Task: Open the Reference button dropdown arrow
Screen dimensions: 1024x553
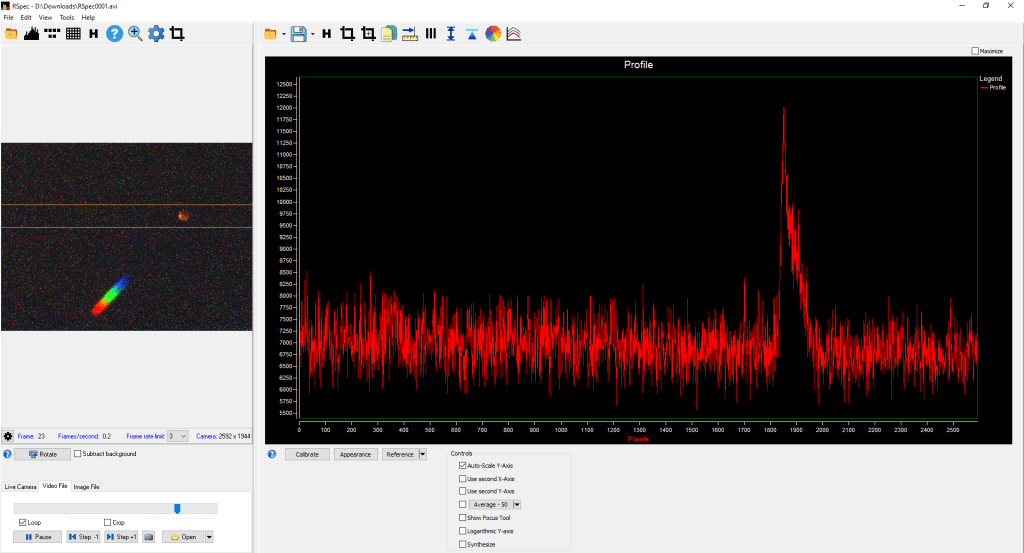Action: [422, 454]
